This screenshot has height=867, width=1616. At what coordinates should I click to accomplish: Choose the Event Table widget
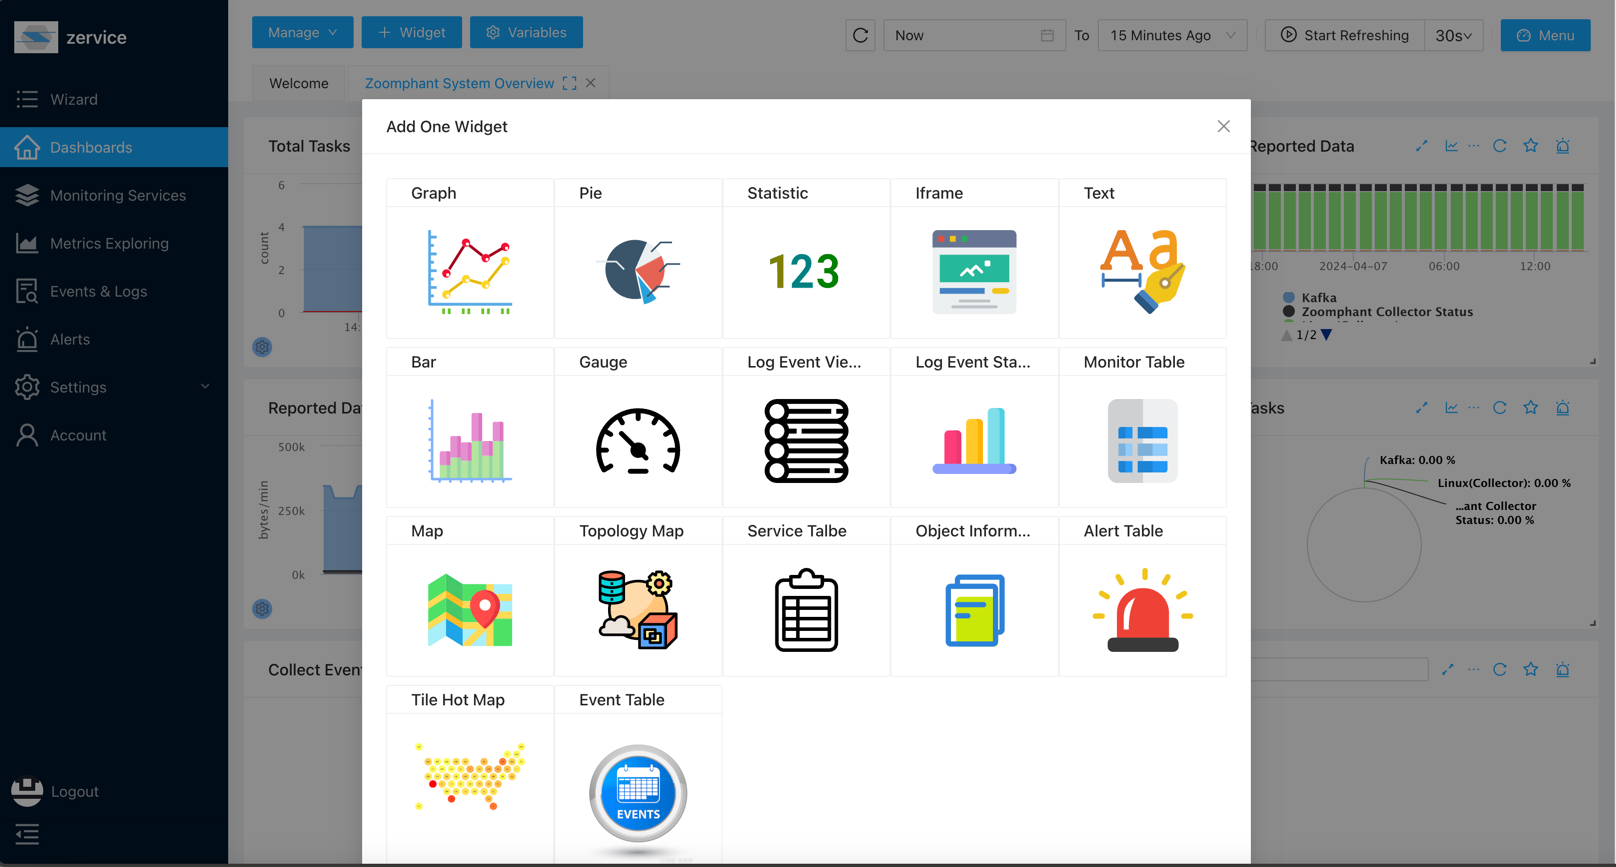638,793
